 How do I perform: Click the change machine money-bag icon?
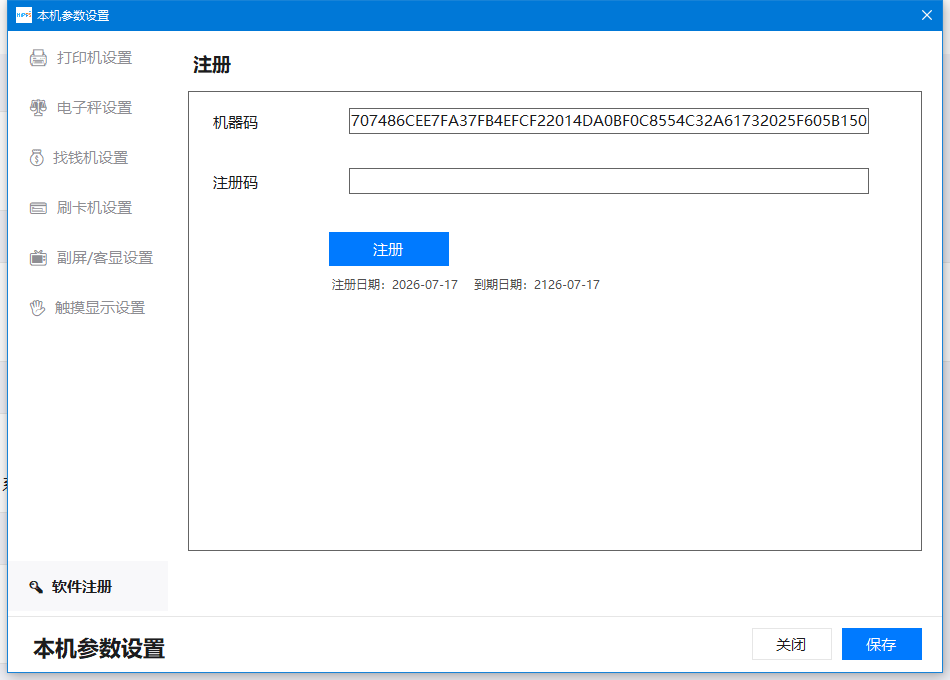click(x=37, y=158)
